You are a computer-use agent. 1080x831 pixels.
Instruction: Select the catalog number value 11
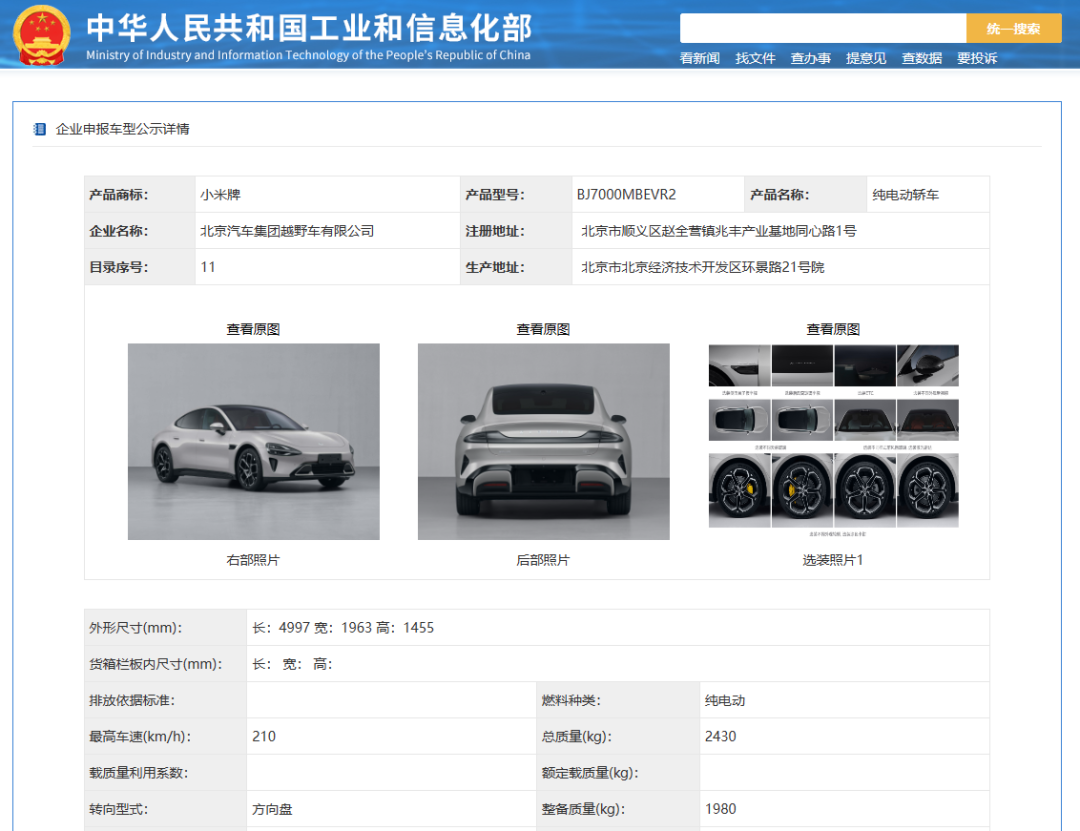(208, 267)
